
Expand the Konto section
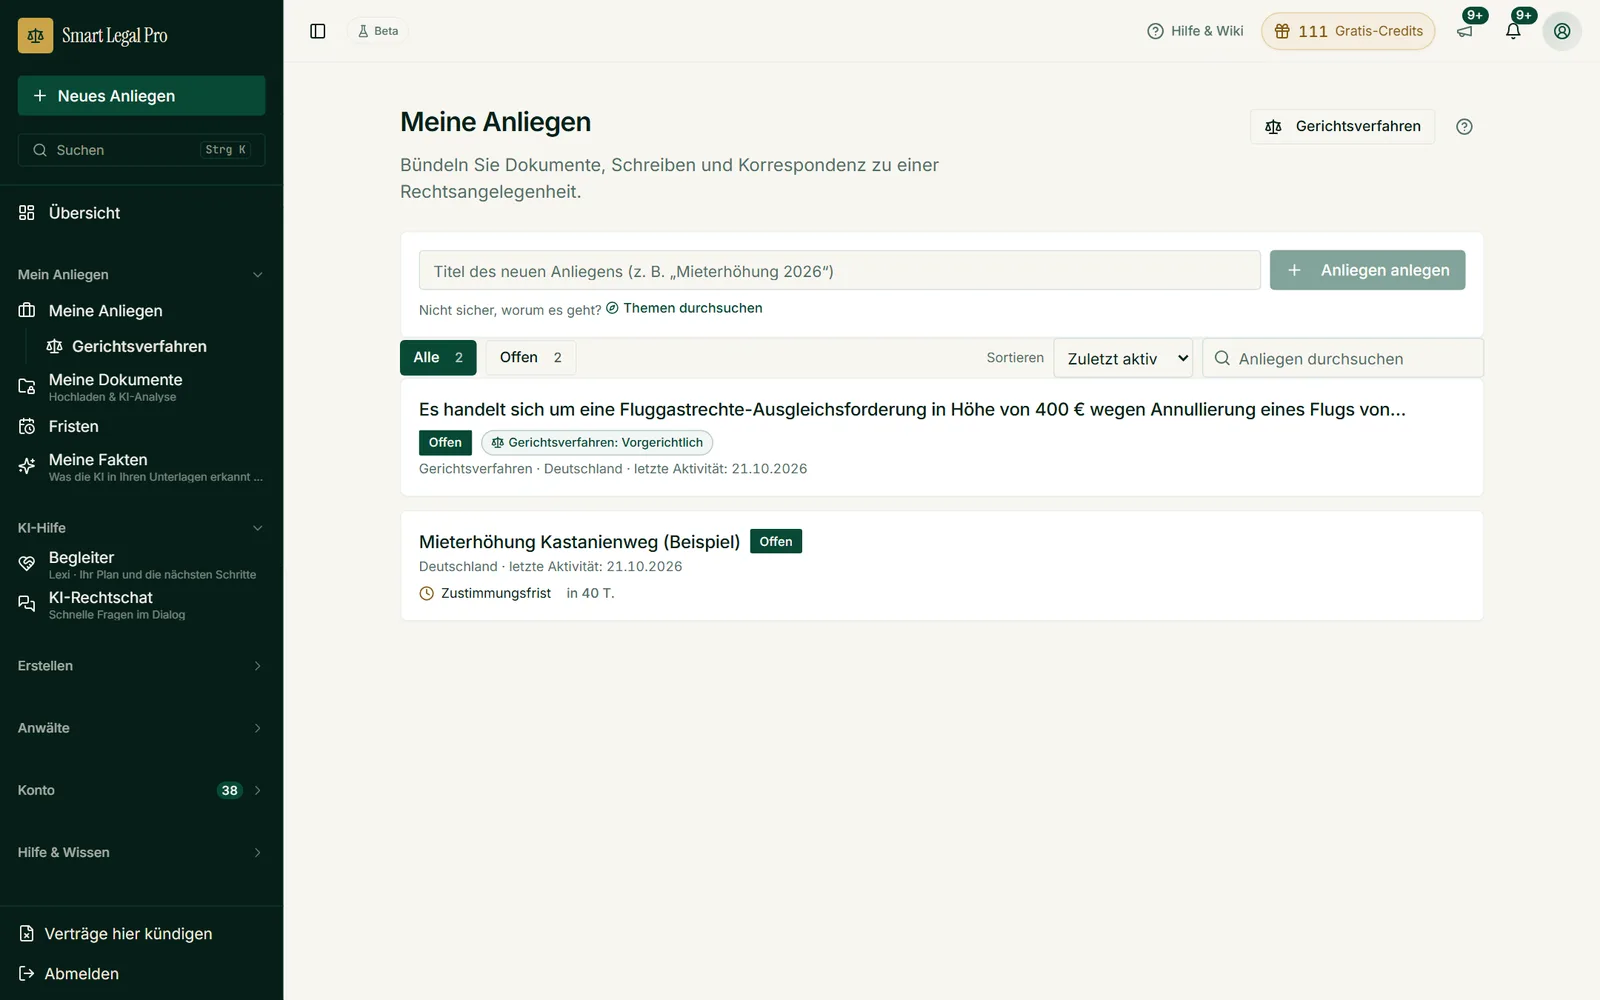(x=141, y=790)
